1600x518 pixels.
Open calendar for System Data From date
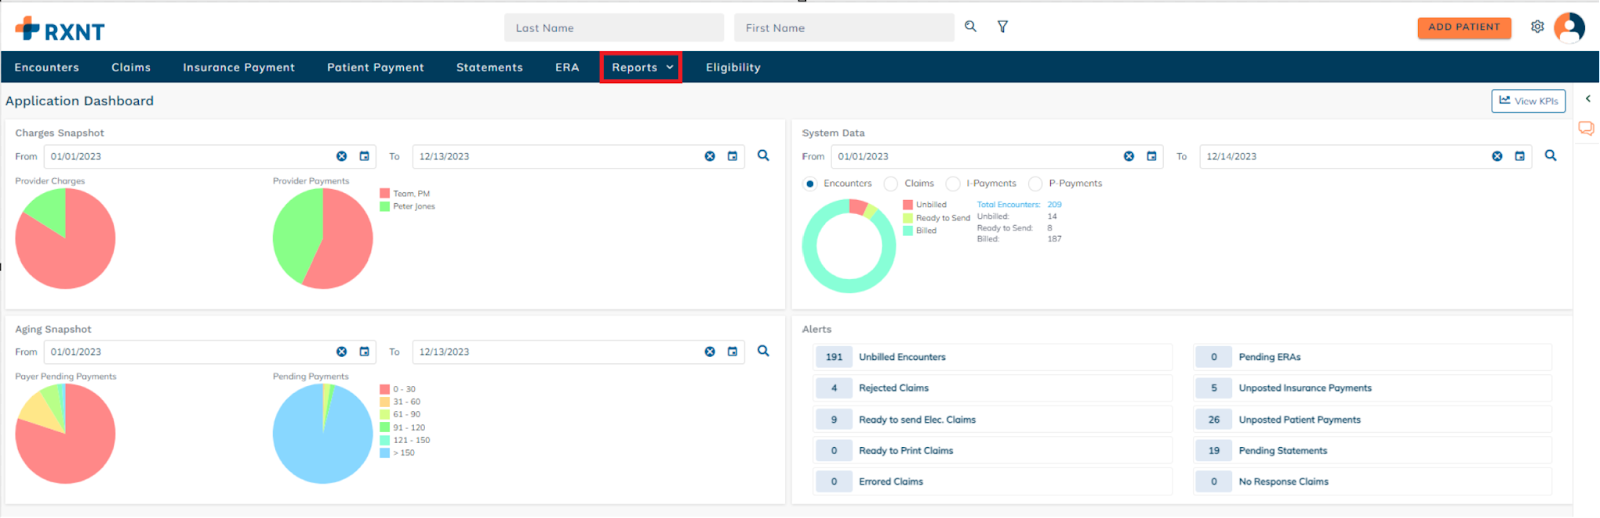[x=1151, y=156]
